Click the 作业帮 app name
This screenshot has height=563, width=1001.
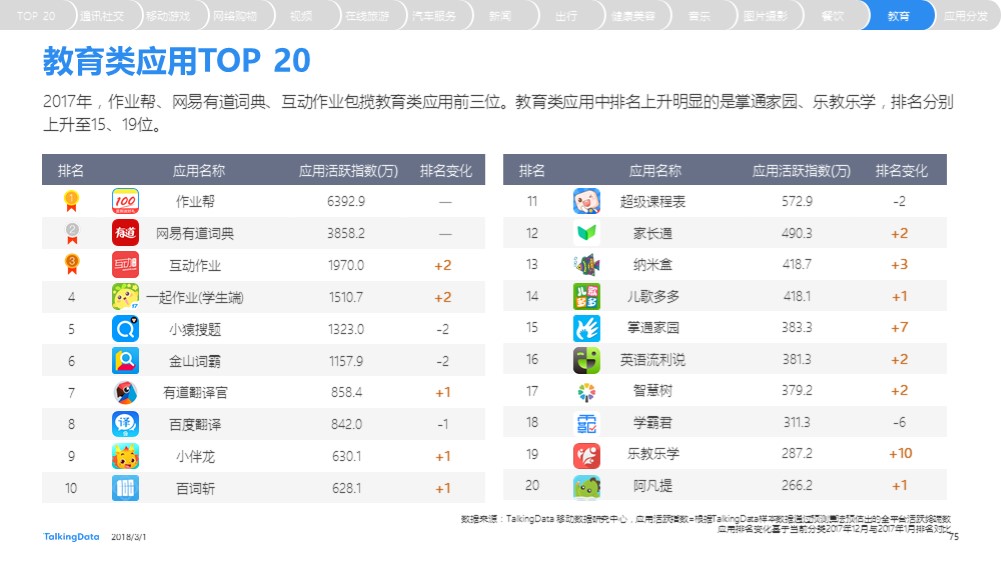pyautogui.click(x=195, y=202)
